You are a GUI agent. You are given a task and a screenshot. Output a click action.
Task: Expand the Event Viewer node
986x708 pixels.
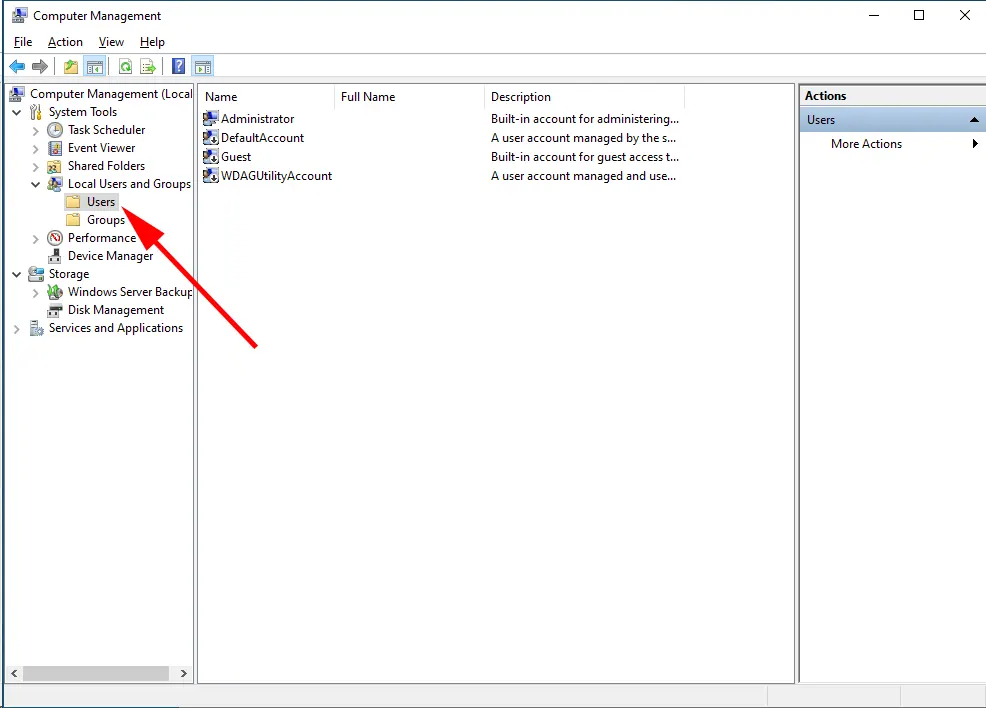click(x=36, y=149)
